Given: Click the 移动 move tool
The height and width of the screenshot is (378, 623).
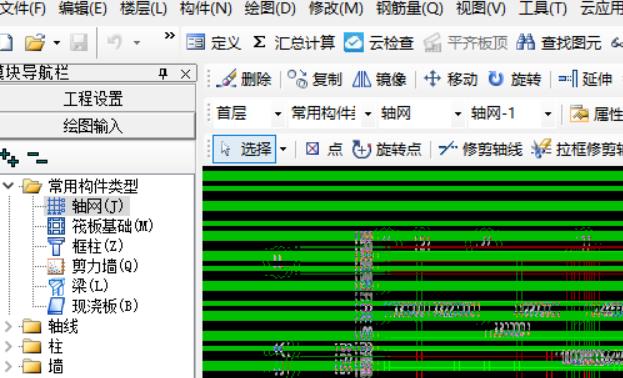Looking at the screenshot, I should pyautogui.click(x=451, y=79).
